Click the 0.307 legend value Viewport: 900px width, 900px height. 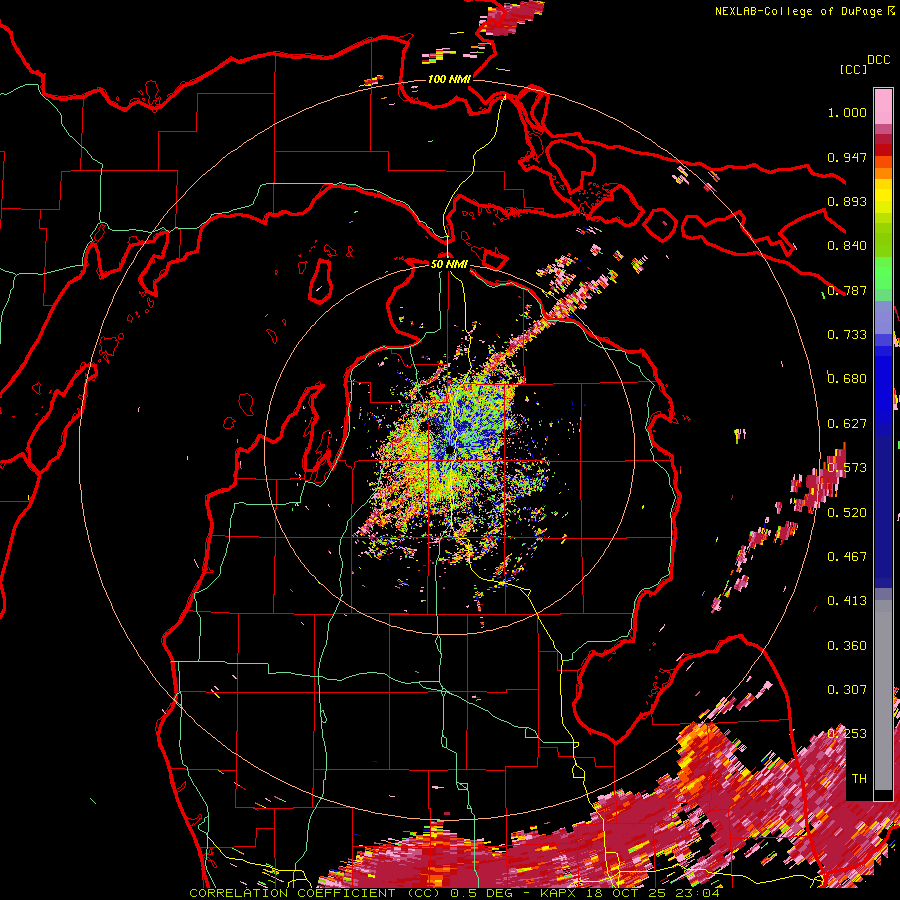pyautogui.click(x=847, y=690)
